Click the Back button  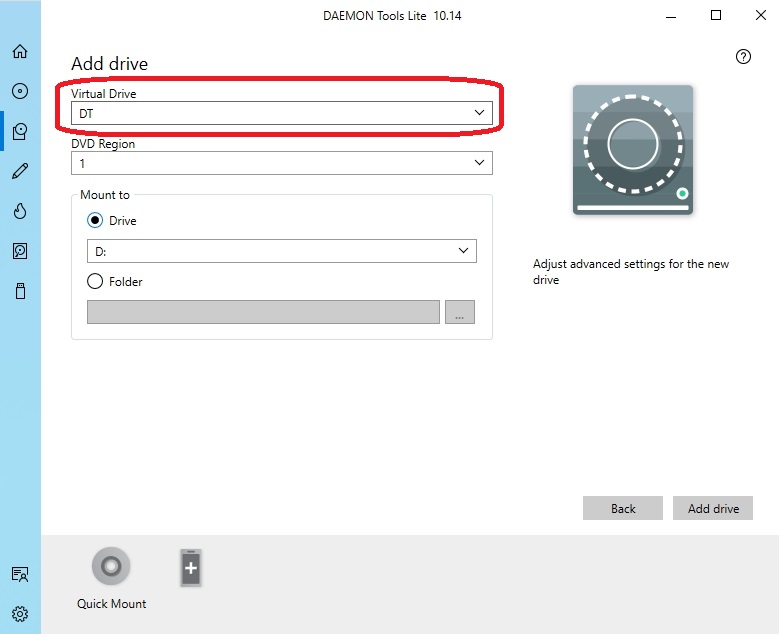pyautogui.click(x=623, y=508)
